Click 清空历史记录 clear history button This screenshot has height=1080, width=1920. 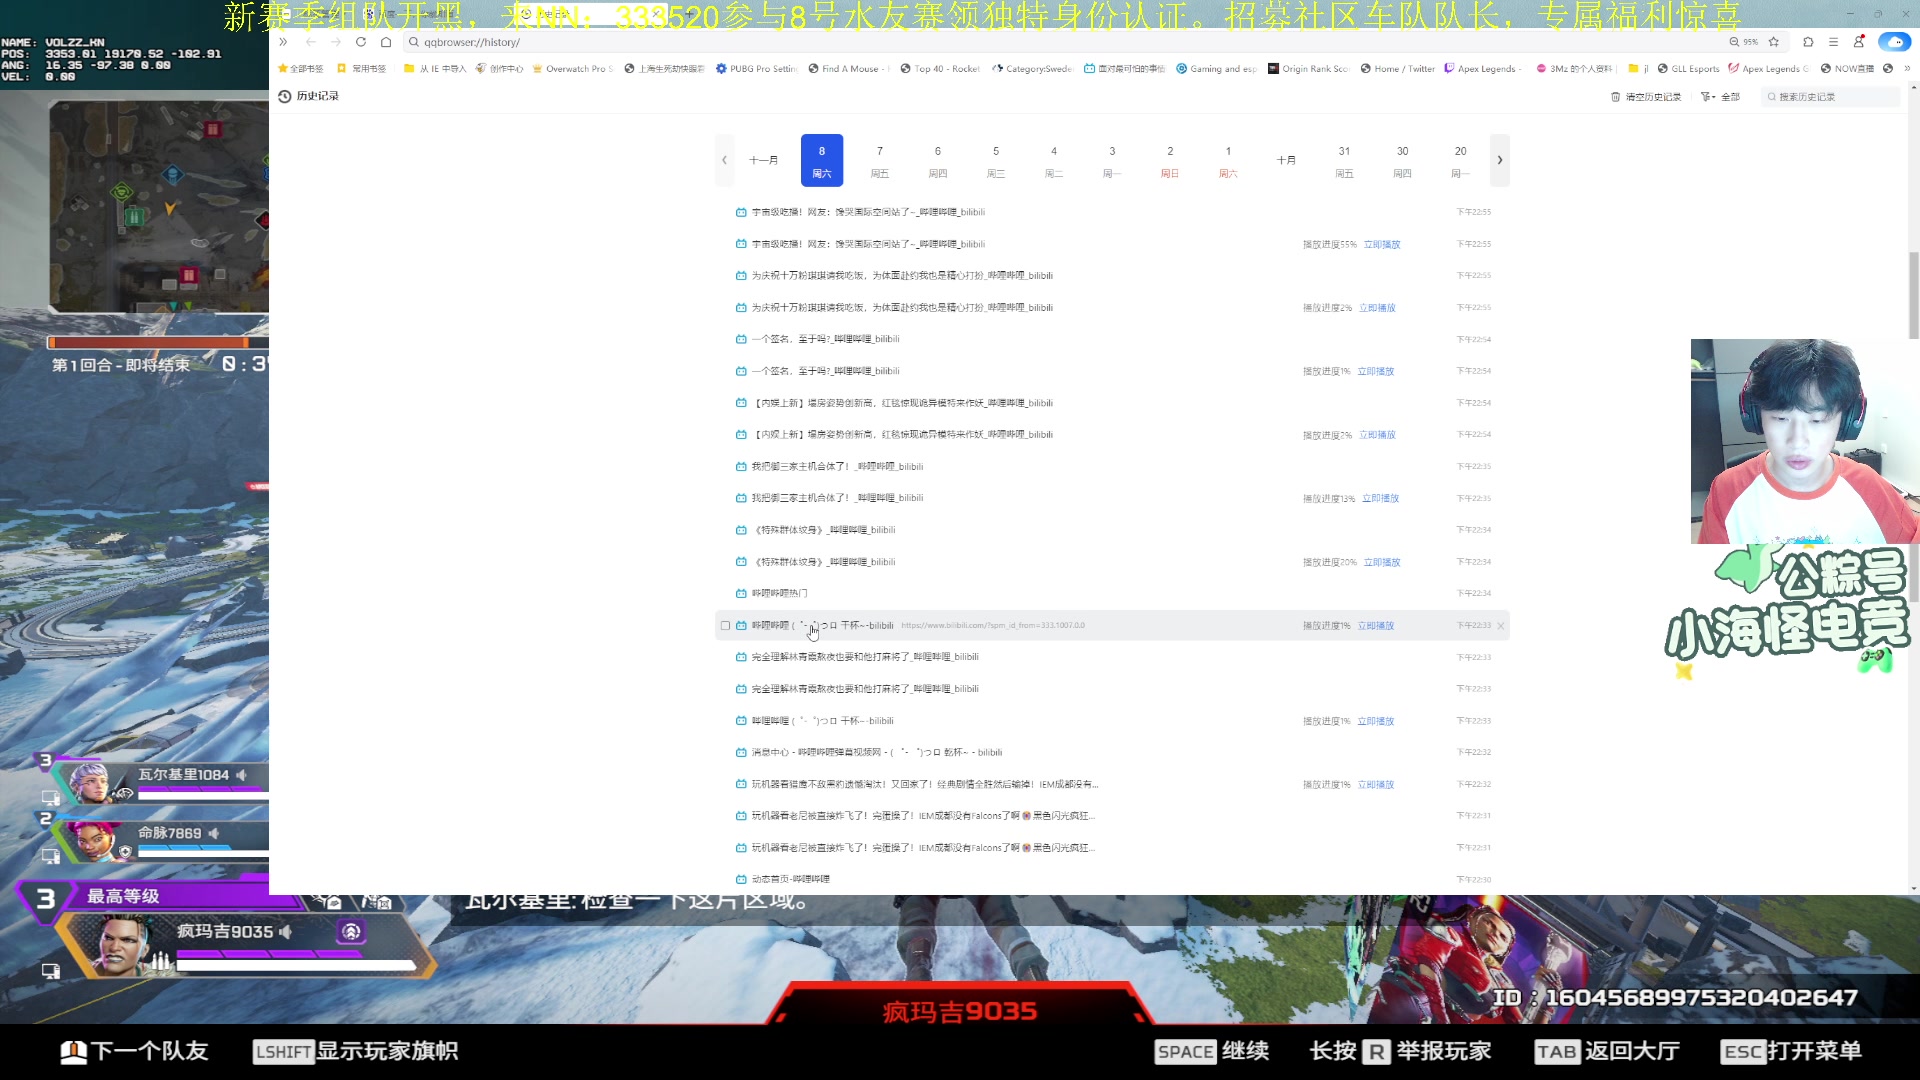pyautogui.click(x=1646, y=97)
